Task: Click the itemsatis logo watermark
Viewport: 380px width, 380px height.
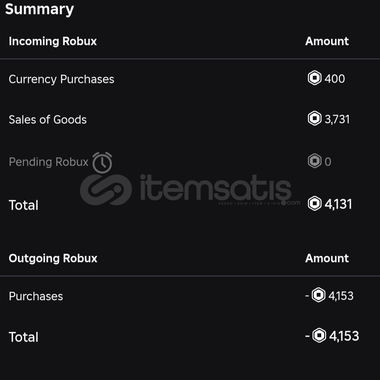Action: pos(190,190)
